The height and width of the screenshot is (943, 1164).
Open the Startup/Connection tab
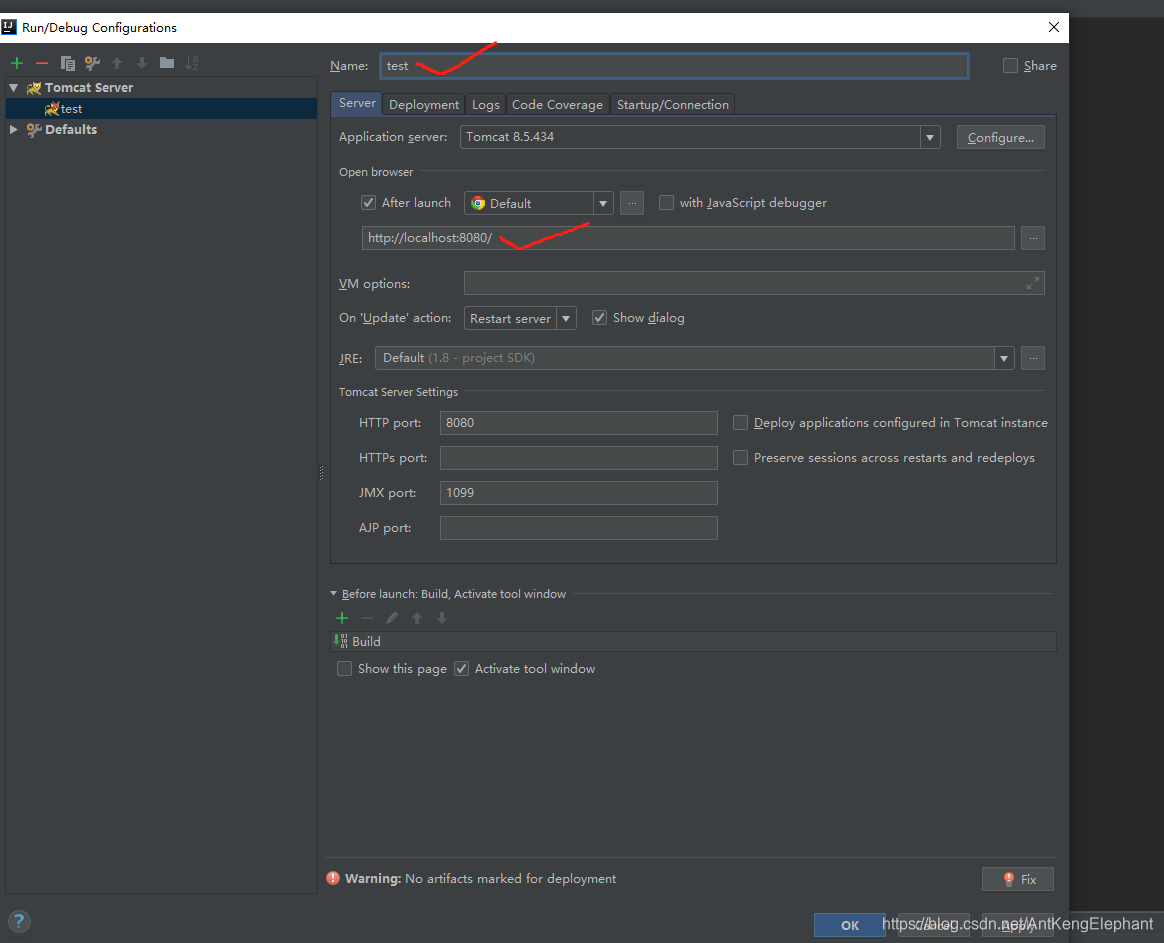click(673, 105)
